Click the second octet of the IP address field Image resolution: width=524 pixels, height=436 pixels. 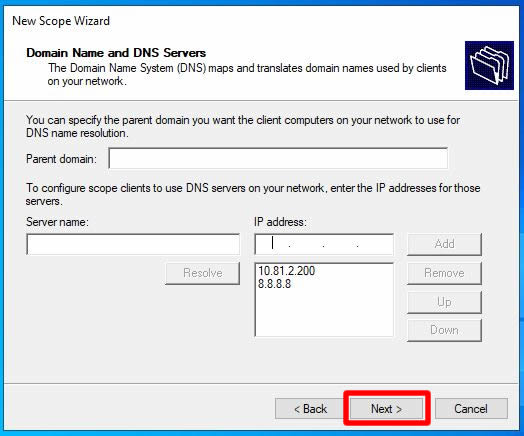pos(306,244)
